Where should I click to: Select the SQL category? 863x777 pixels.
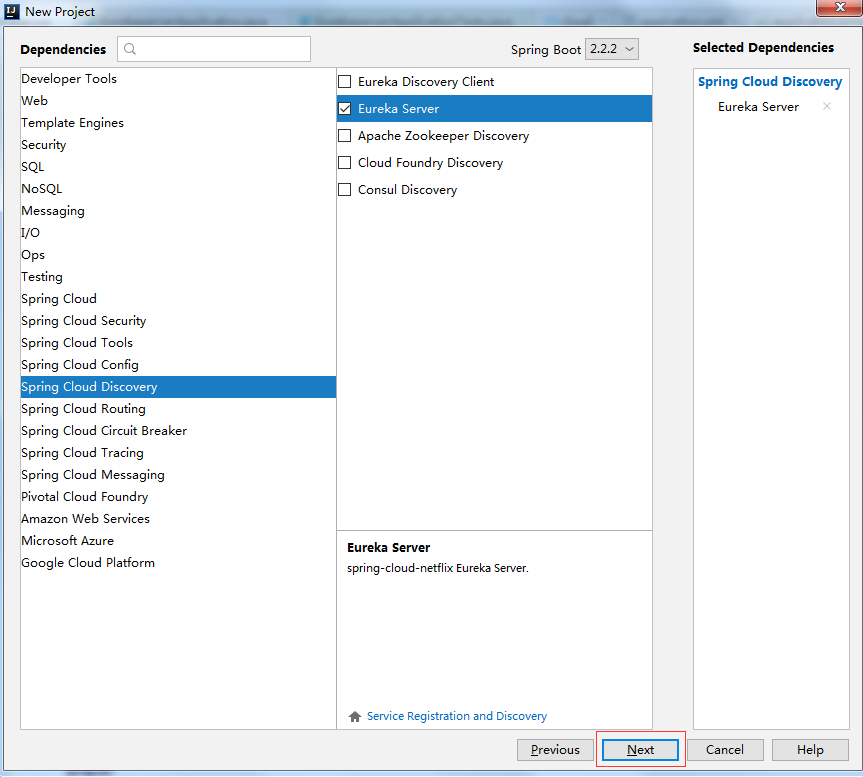[178, 167]
